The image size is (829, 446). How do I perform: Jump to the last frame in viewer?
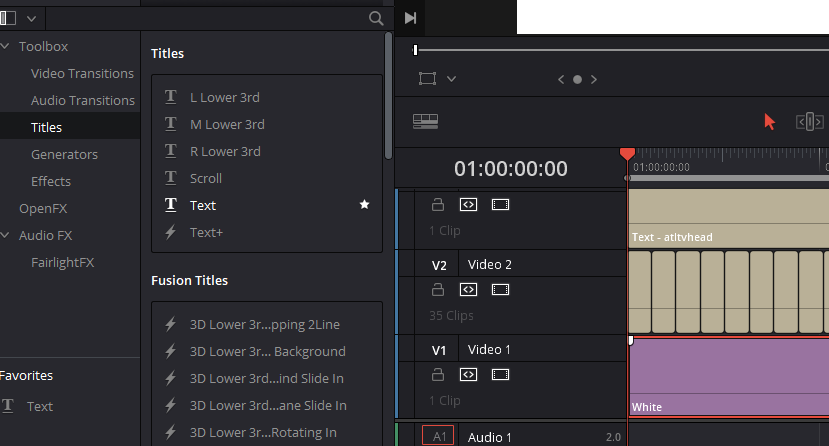tap(410, 18)
